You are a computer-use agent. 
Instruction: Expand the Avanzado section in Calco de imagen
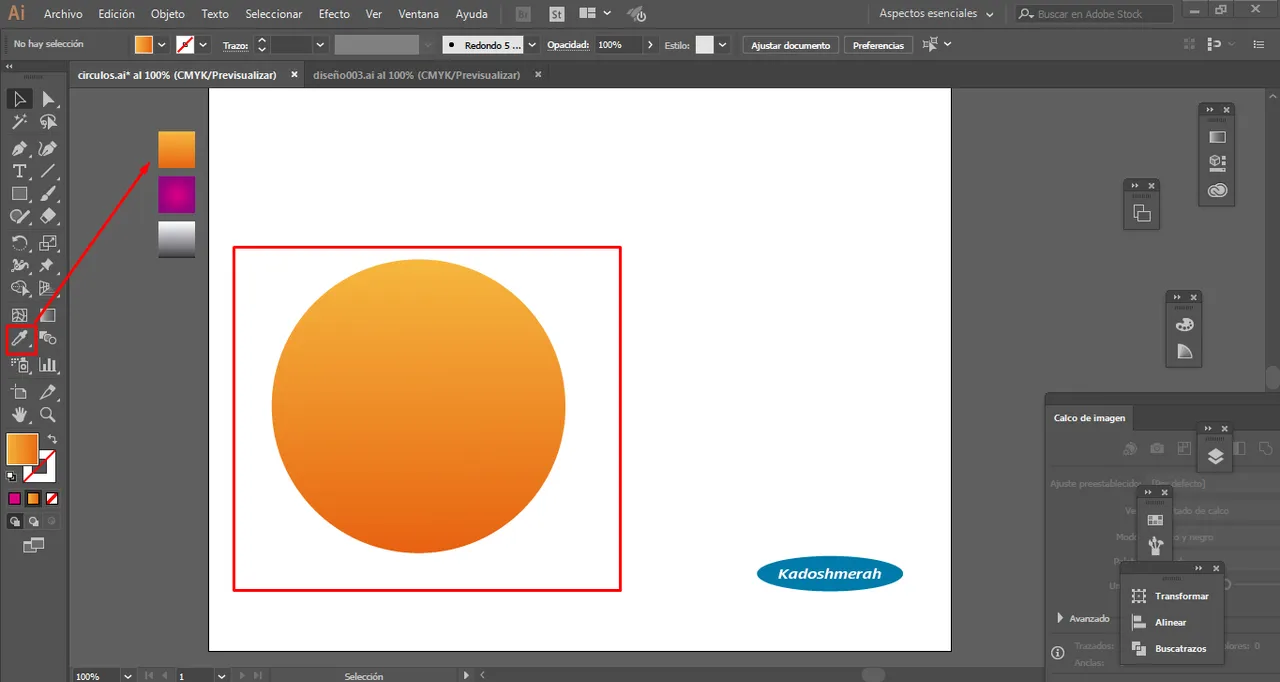(x=1060, y=618)
